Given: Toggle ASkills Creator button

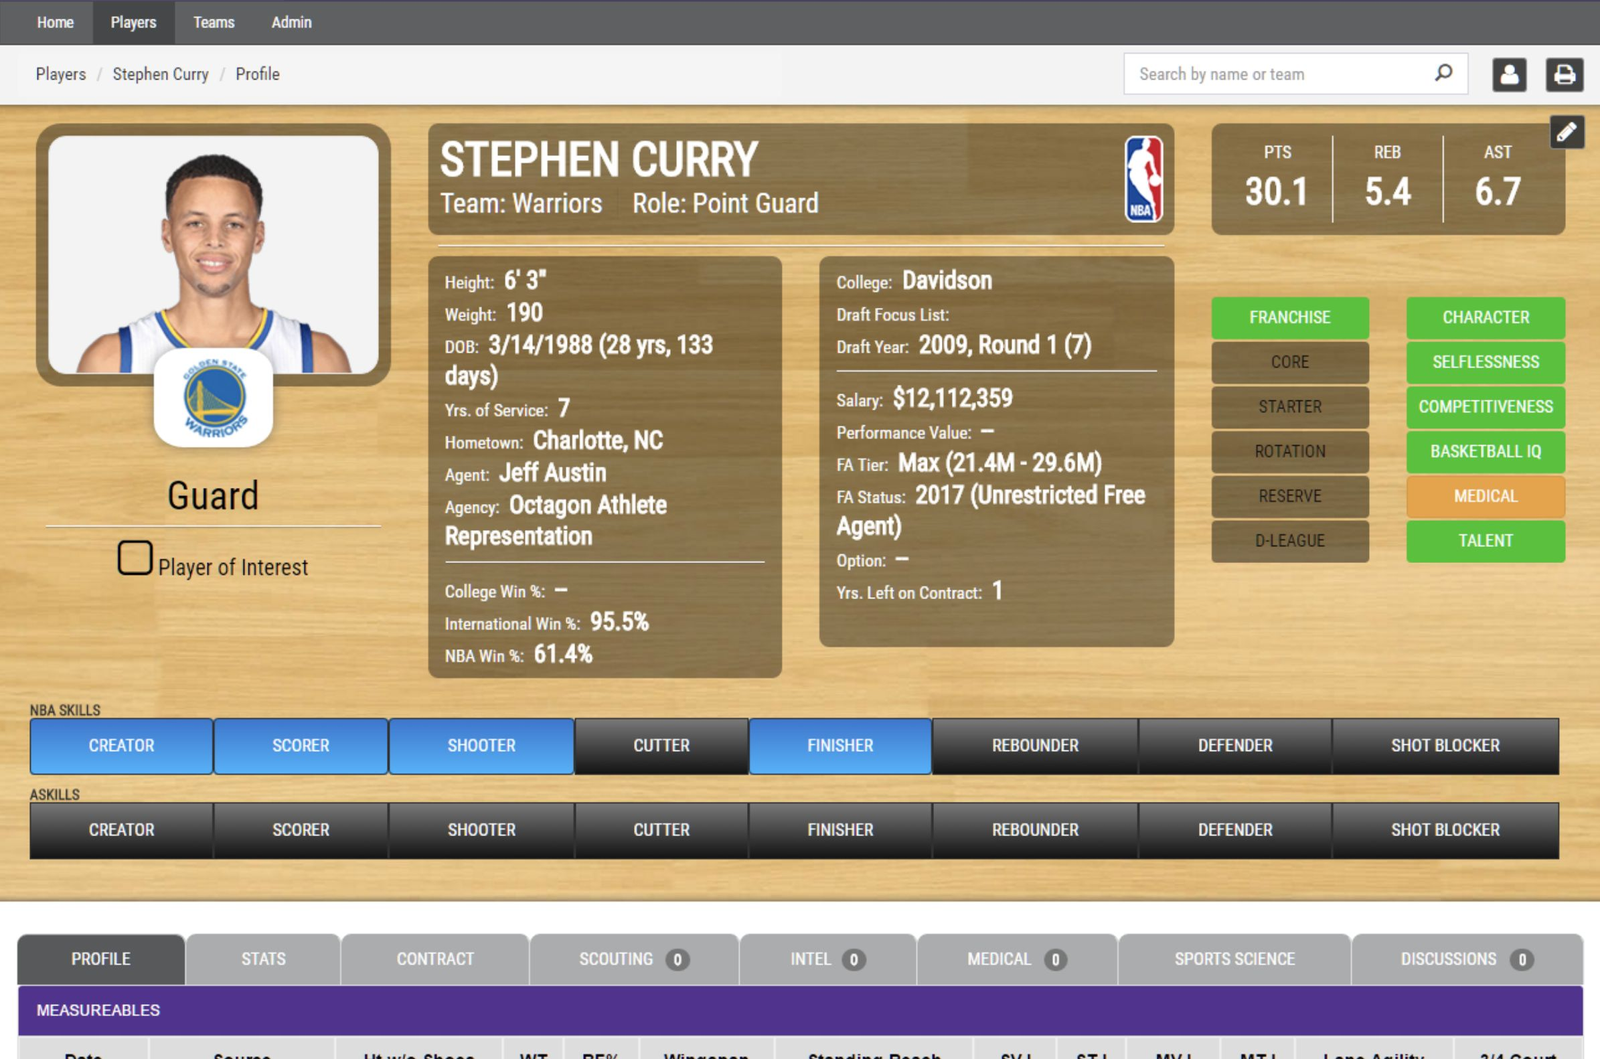Looking at the screenshot, I should coord(121,830).
